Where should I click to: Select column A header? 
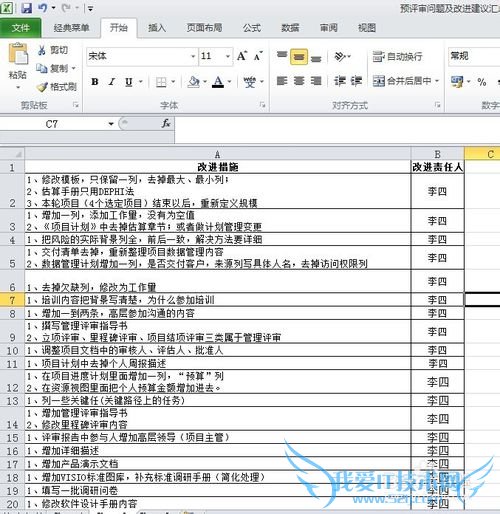point(217,154)
